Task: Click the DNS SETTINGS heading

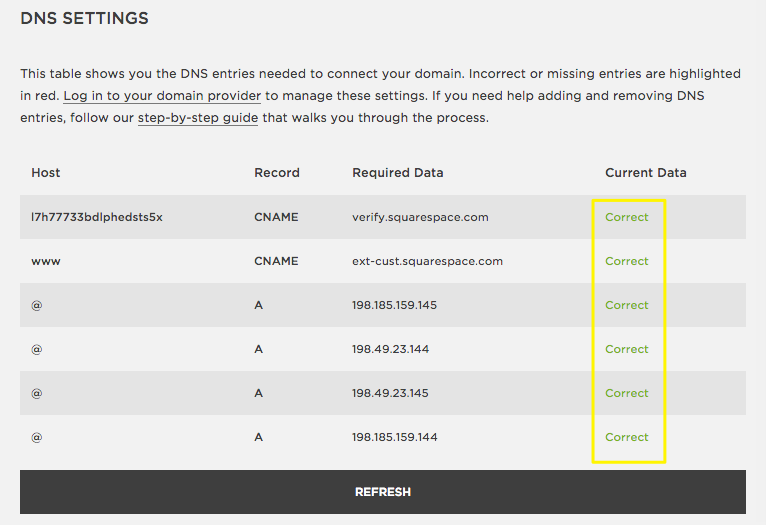Action: click(84, 18)
